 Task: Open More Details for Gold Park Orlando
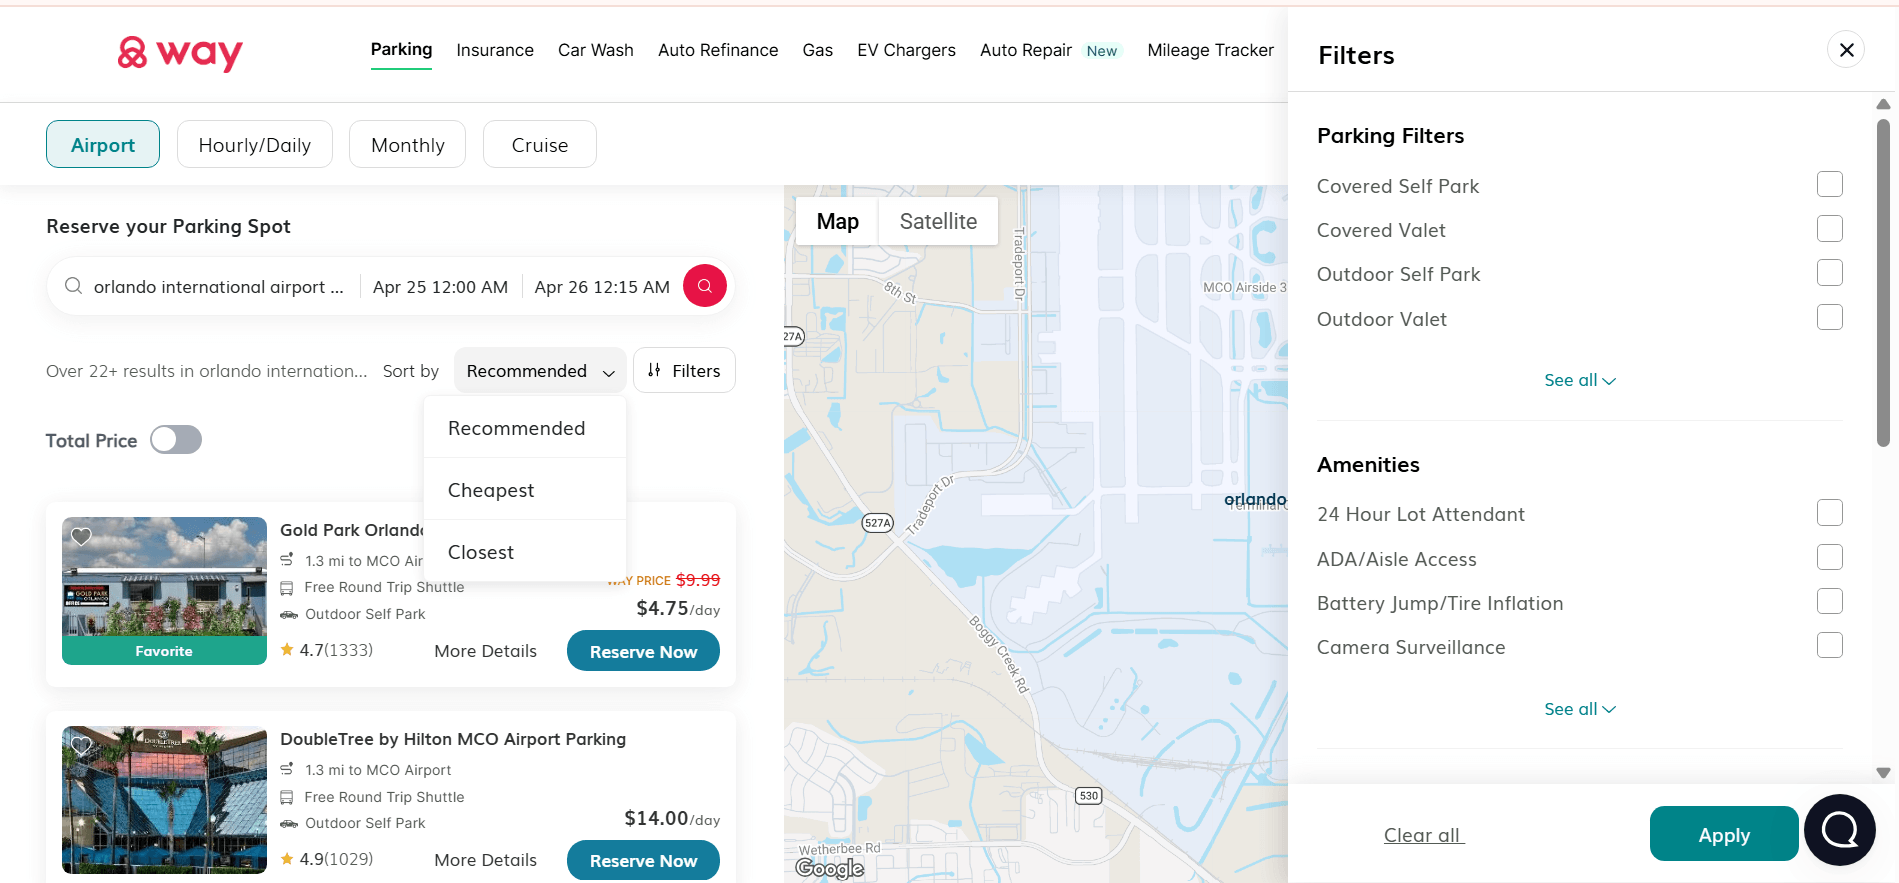(485, 651)
